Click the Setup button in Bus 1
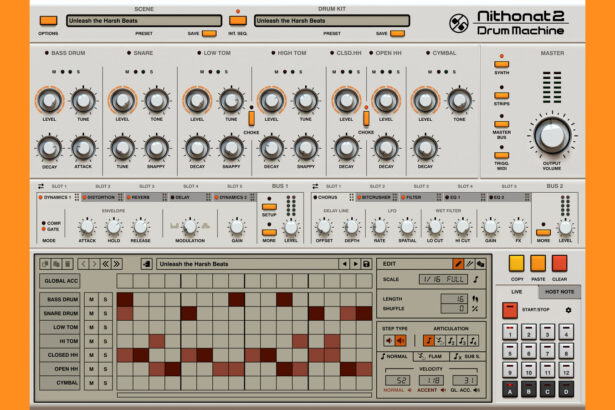 tap(269, 215)
